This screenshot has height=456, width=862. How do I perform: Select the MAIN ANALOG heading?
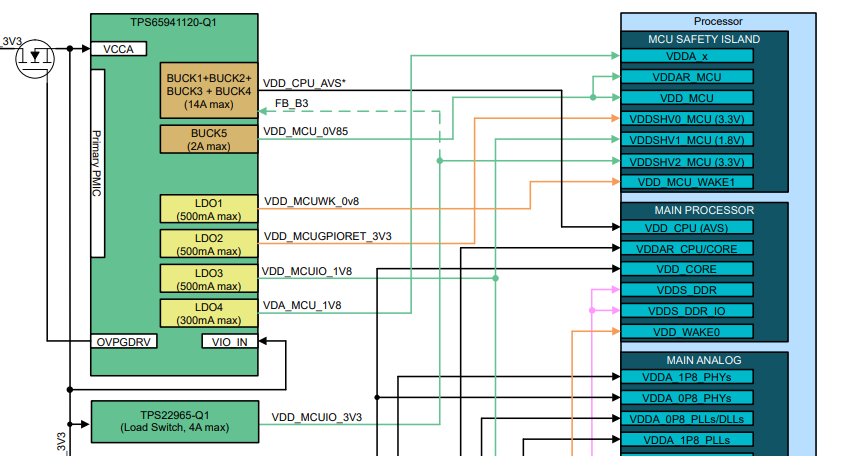[704, 360]
